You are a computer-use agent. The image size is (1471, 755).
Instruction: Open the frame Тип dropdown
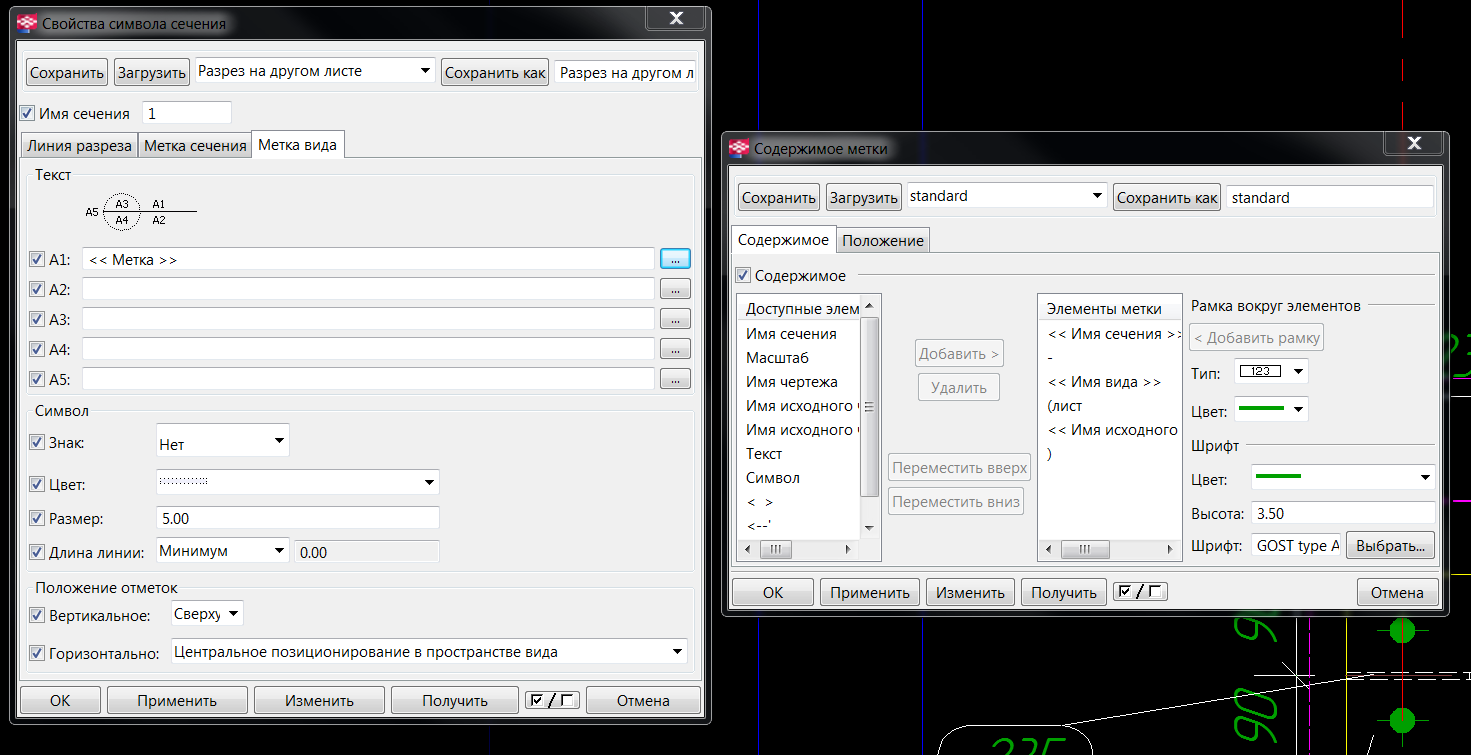(1271, 372)
